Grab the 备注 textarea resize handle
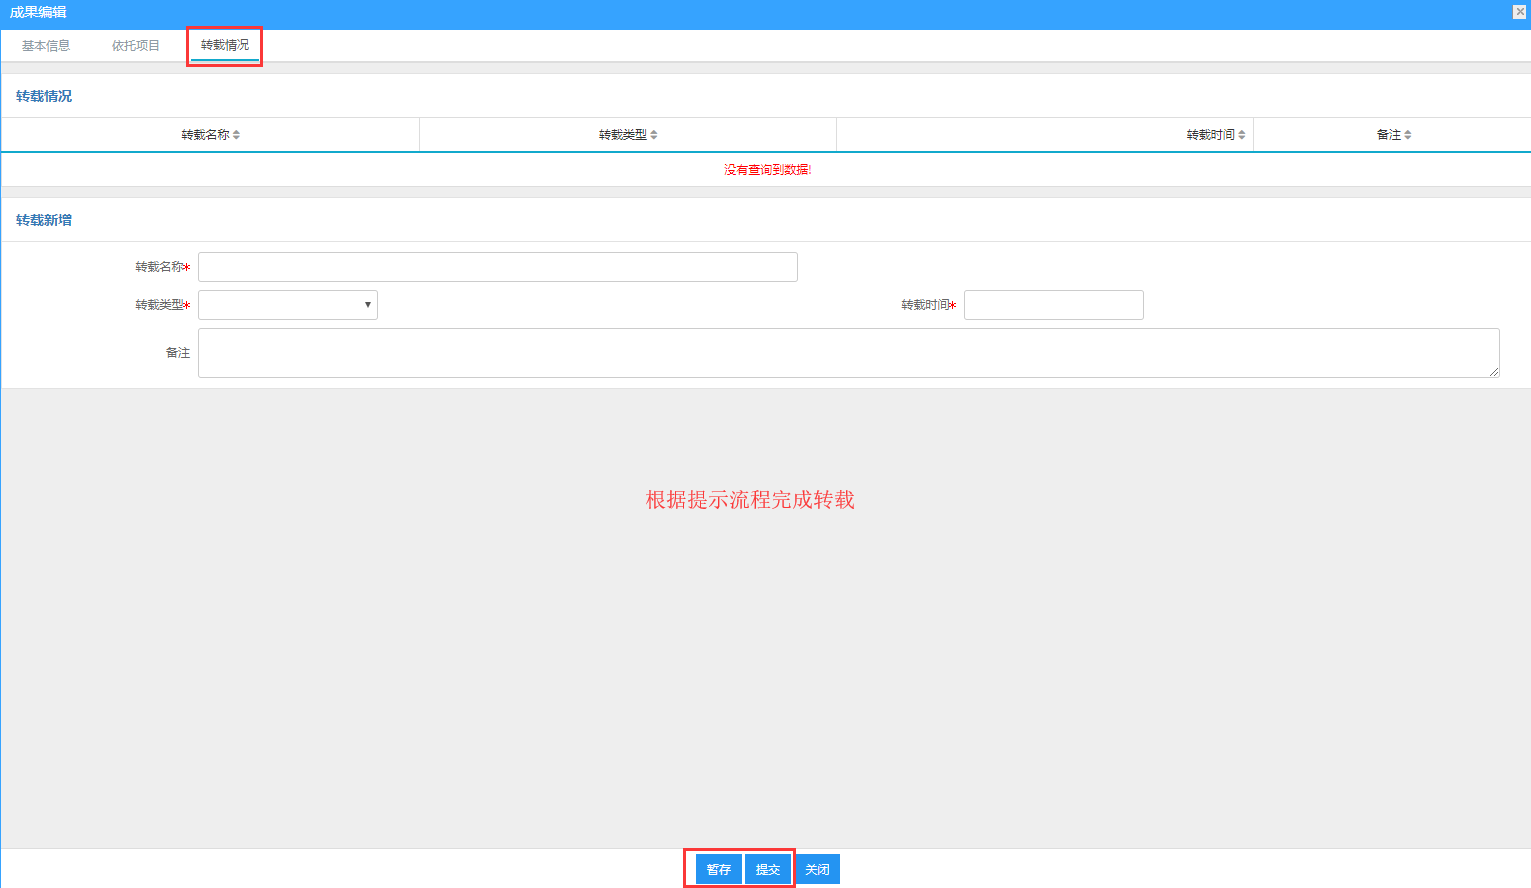 [x=1494, y=372]
